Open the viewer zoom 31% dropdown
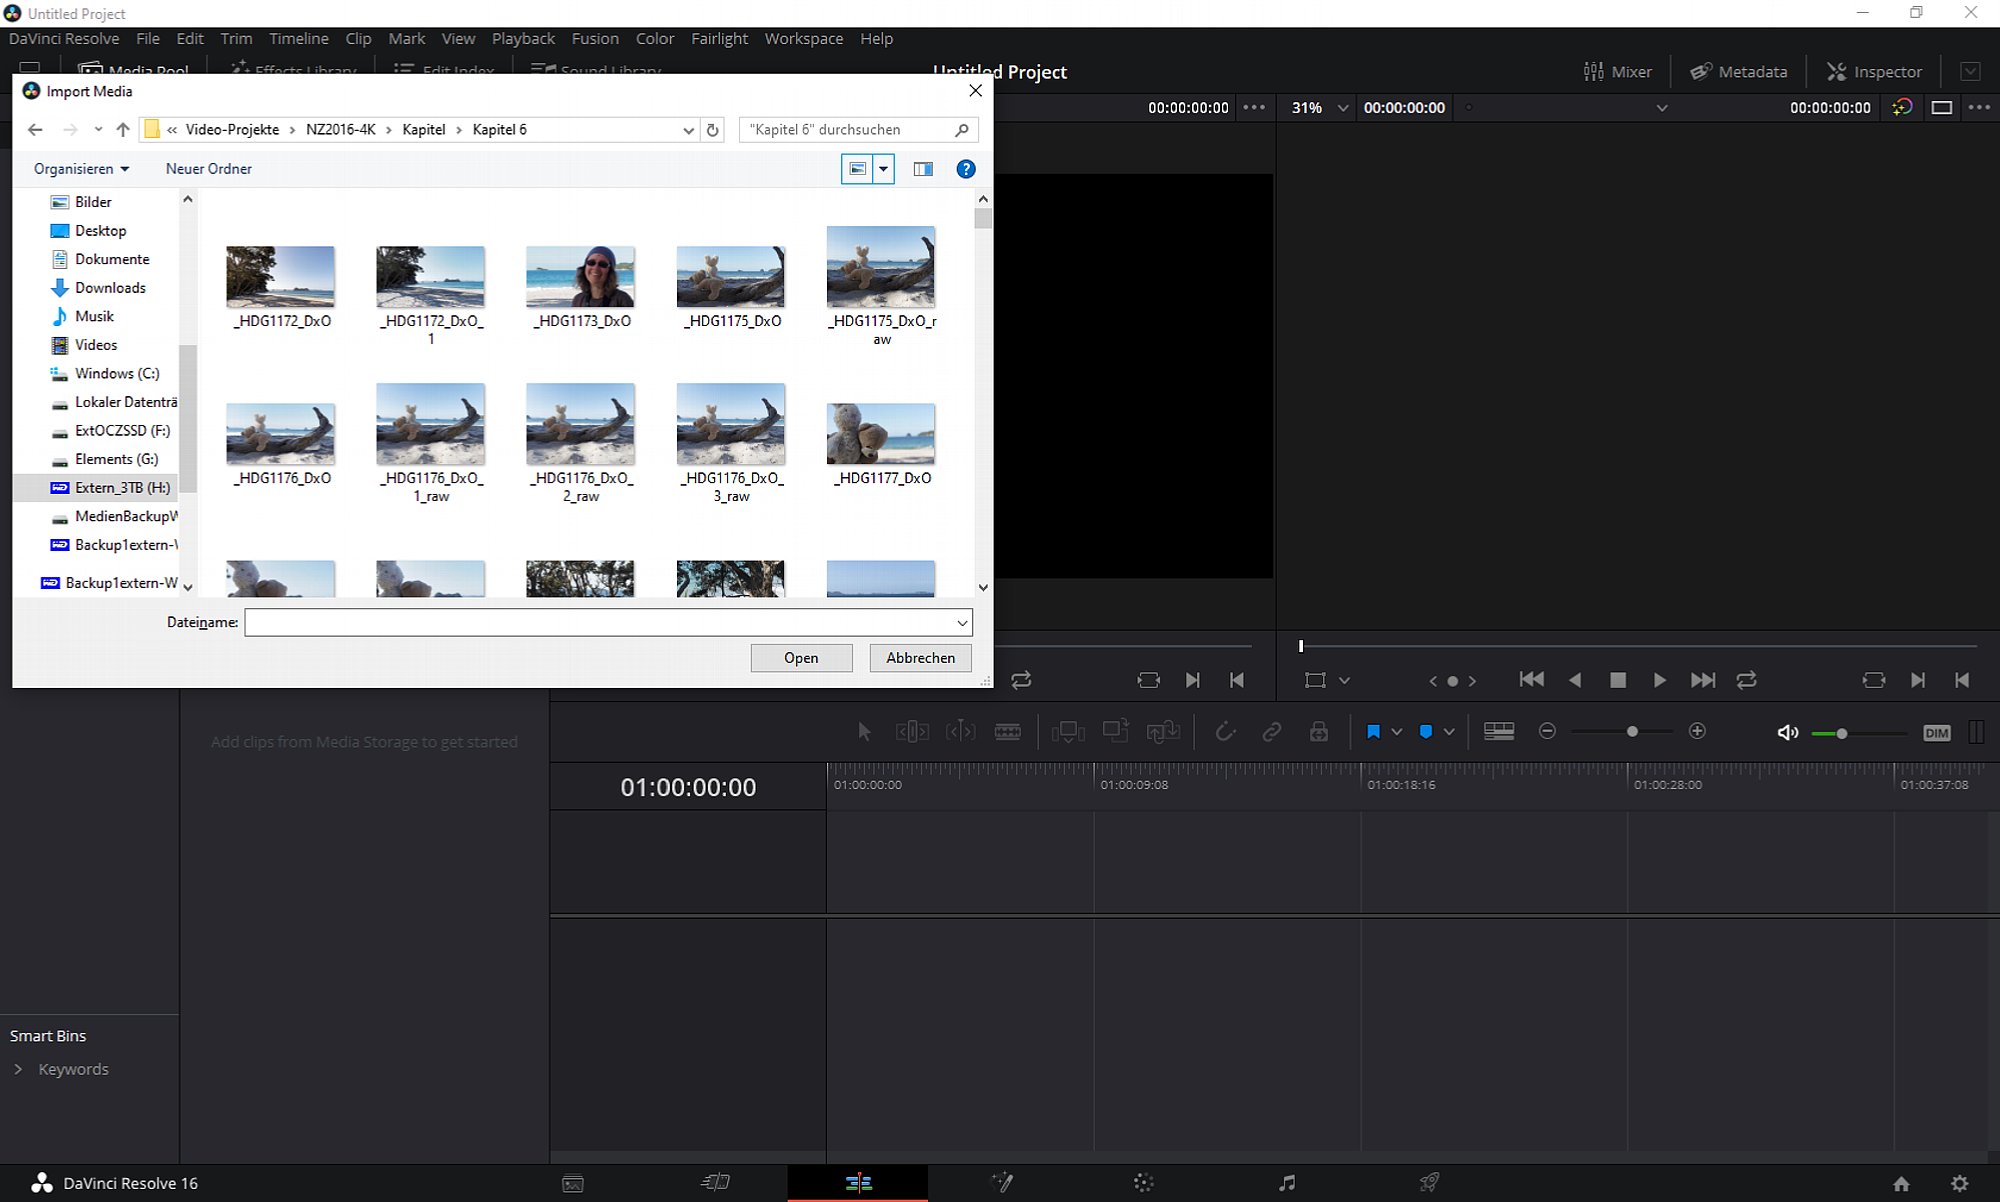The height and width of the screenshot is (1202, 2000). [x=1319, y=108]
